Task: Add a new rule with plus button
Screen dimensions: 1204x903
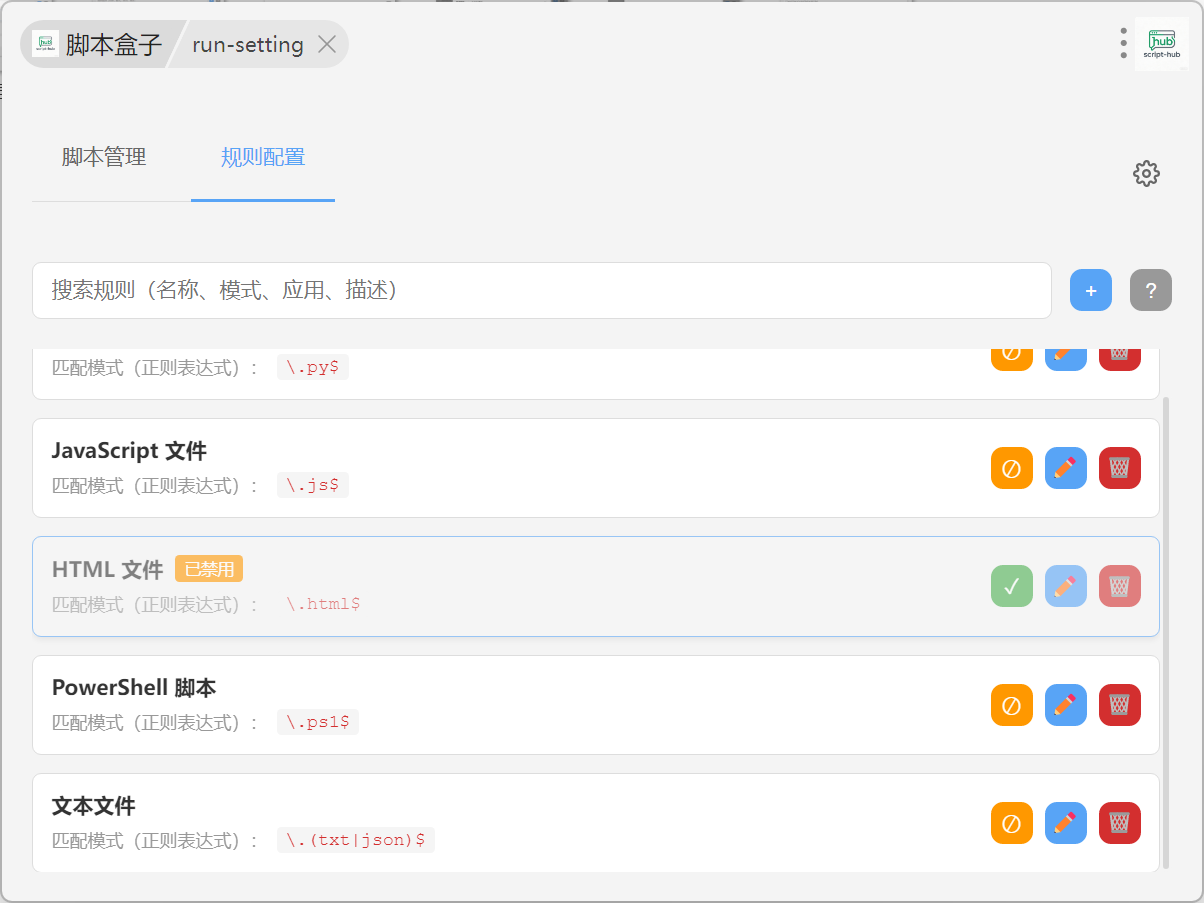Action: click(1091, 291)
